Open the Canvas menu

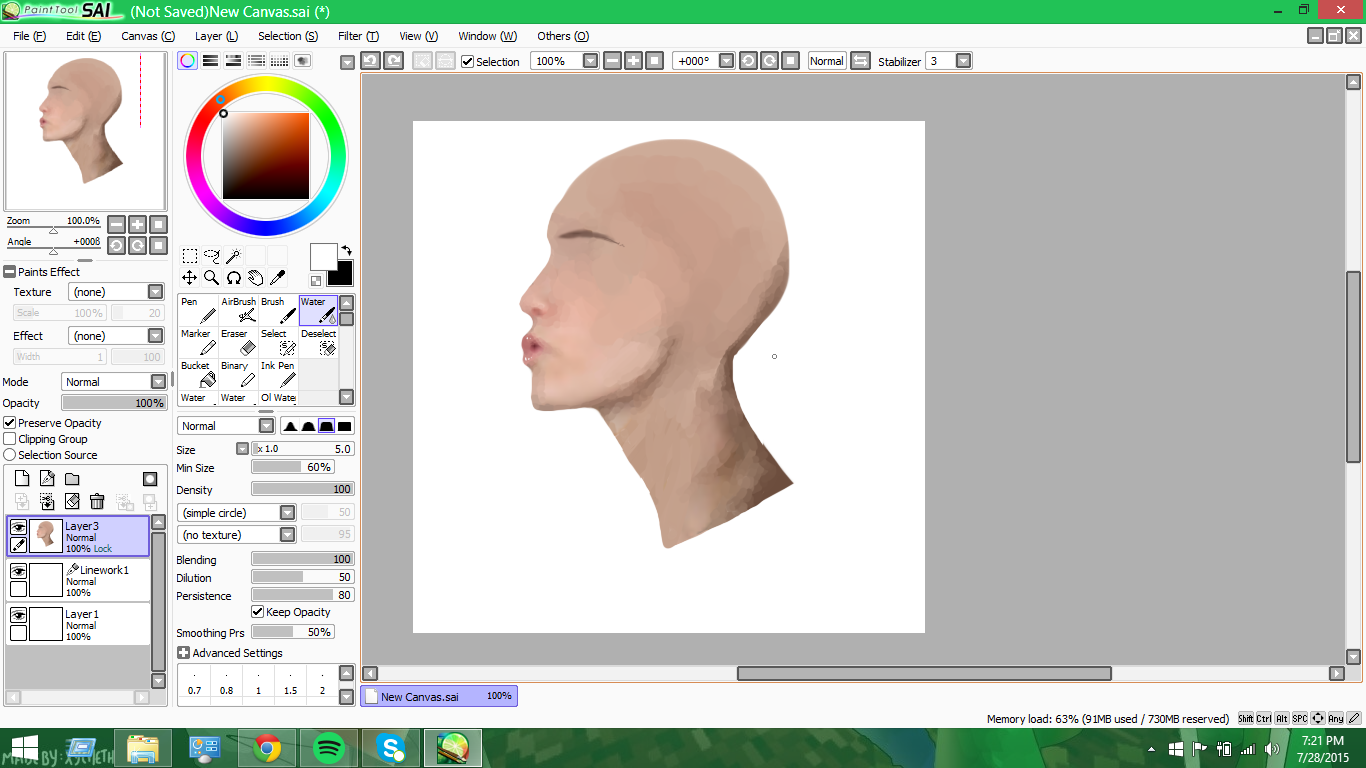(x=148, y=36)
